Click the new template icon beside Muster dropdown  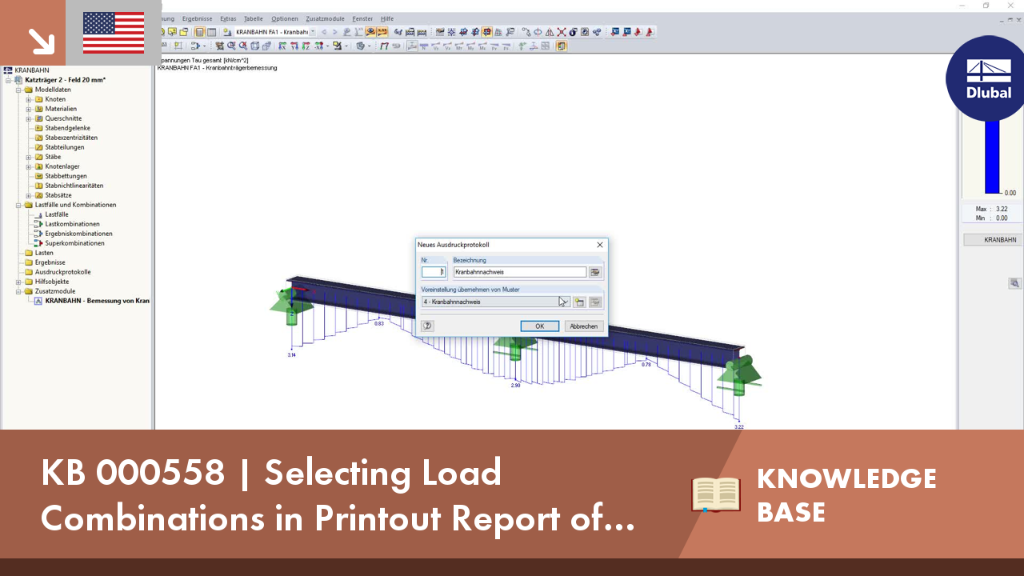579,302
